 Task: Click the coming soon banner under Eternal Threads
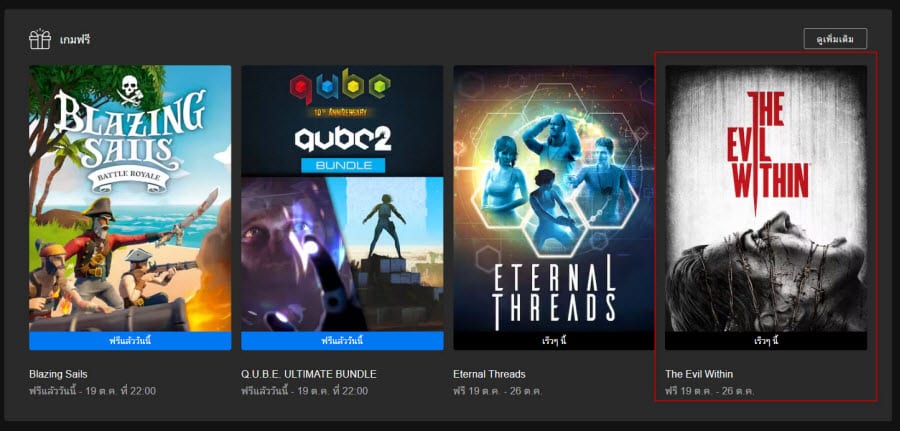(554, 341)
